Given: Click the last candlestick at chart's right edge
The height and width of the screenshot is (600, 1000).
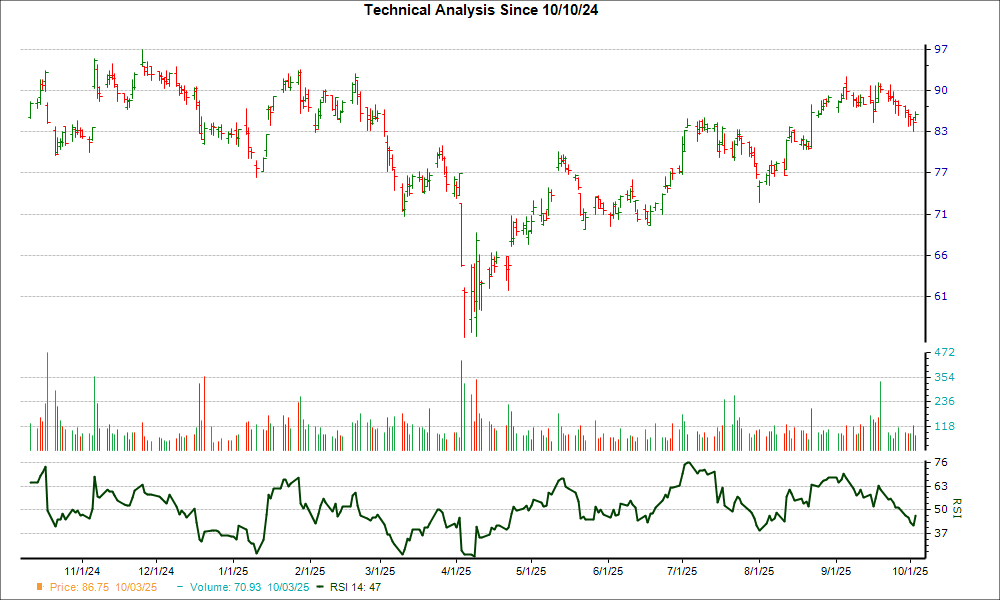Looking at the screenshot, I should pyautogui.click(x=916, y=116).
